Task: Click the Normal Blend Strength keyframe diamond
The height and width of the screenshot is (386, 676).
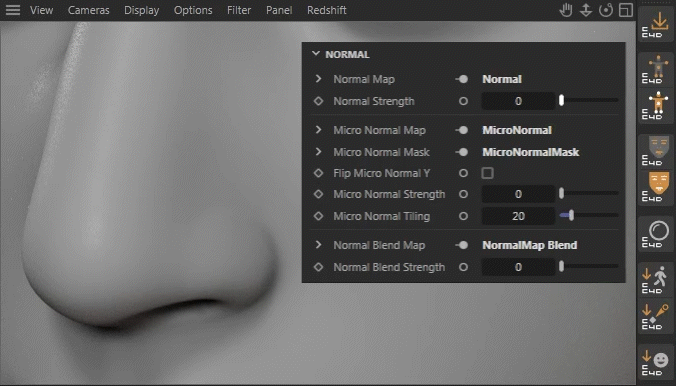Action: (x=318, y=267)
